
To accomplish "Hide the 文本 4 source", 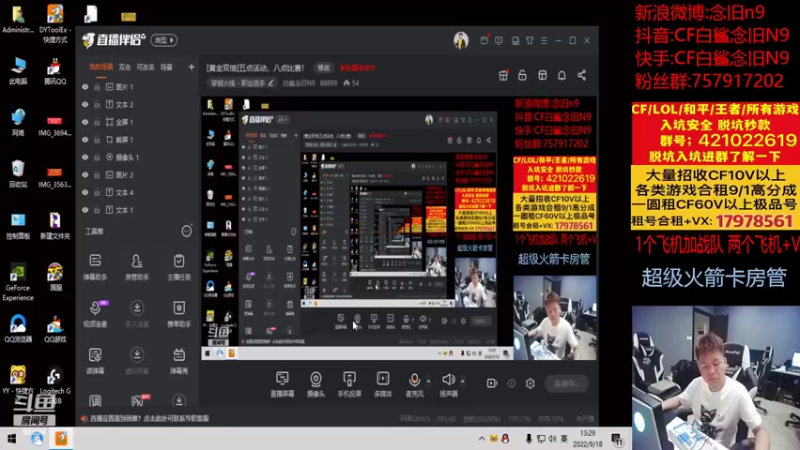I will point(85,192).
